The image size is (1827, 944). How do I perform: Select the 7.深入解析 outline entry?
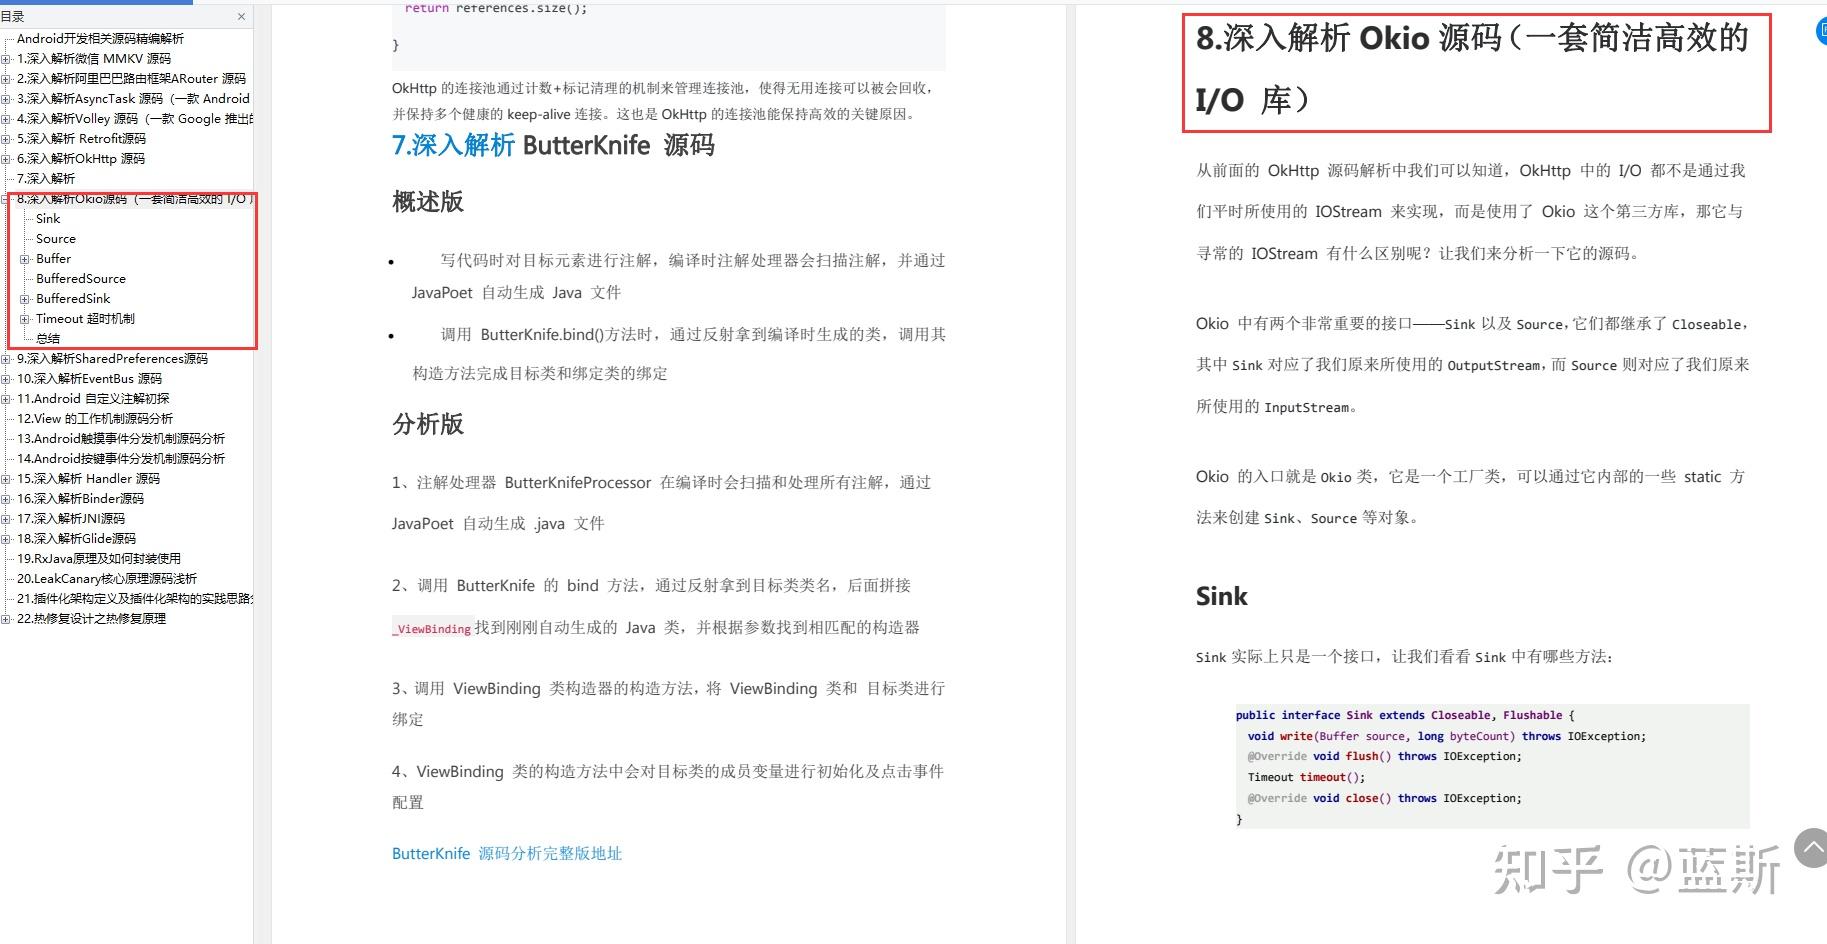46,179
